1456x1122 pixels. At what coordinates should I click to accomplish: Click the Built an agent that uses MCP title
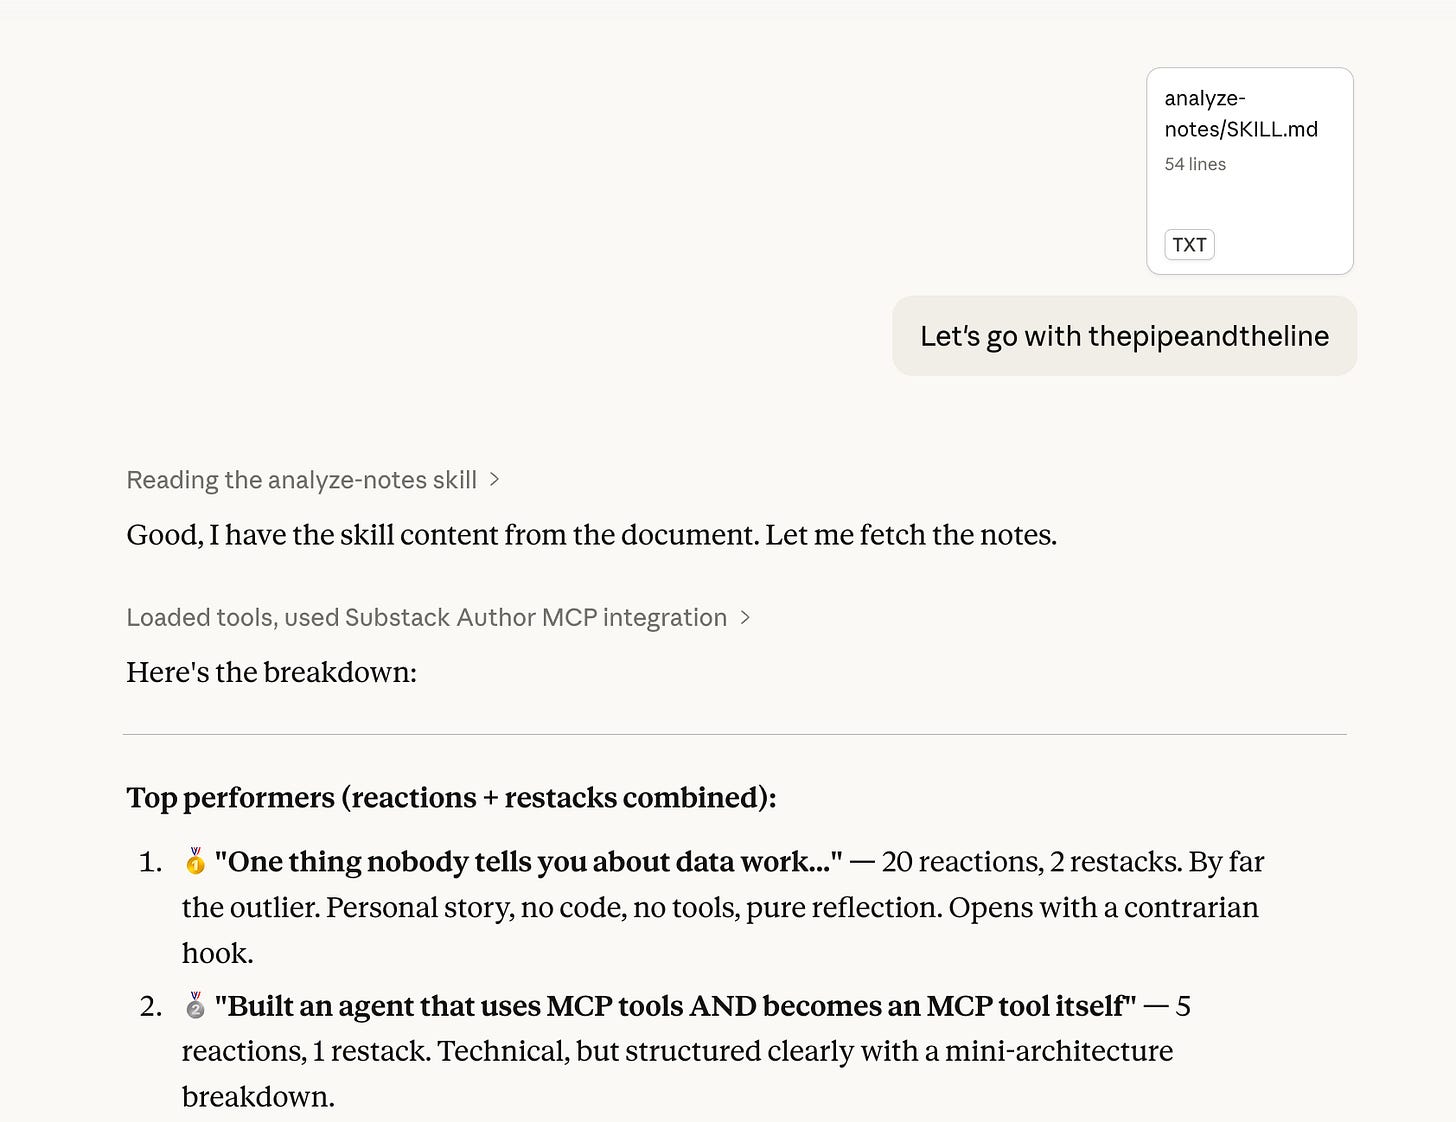pos(675,1006)
